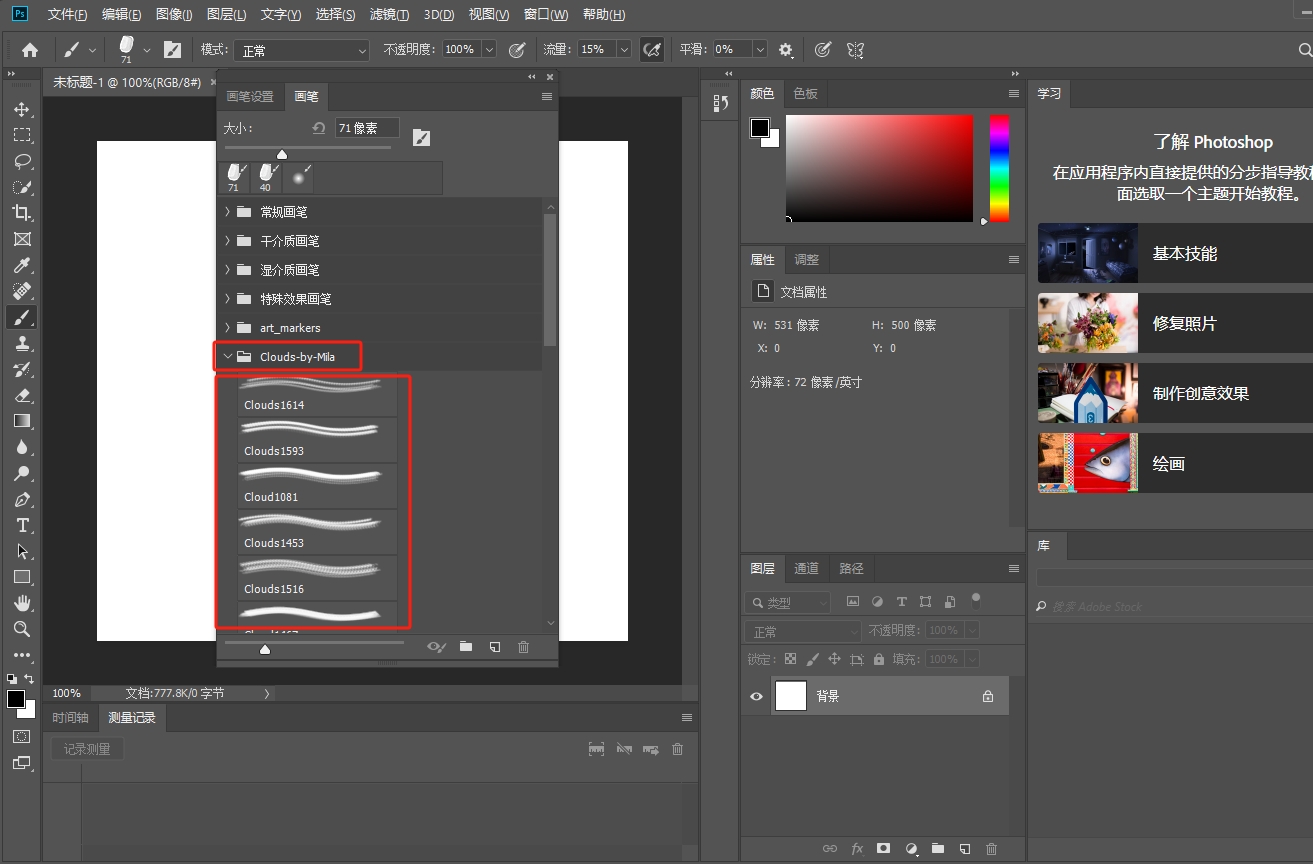Screen dimensions: 1313x864
Task: Add layer style fx icon
Action: [857, 848]
